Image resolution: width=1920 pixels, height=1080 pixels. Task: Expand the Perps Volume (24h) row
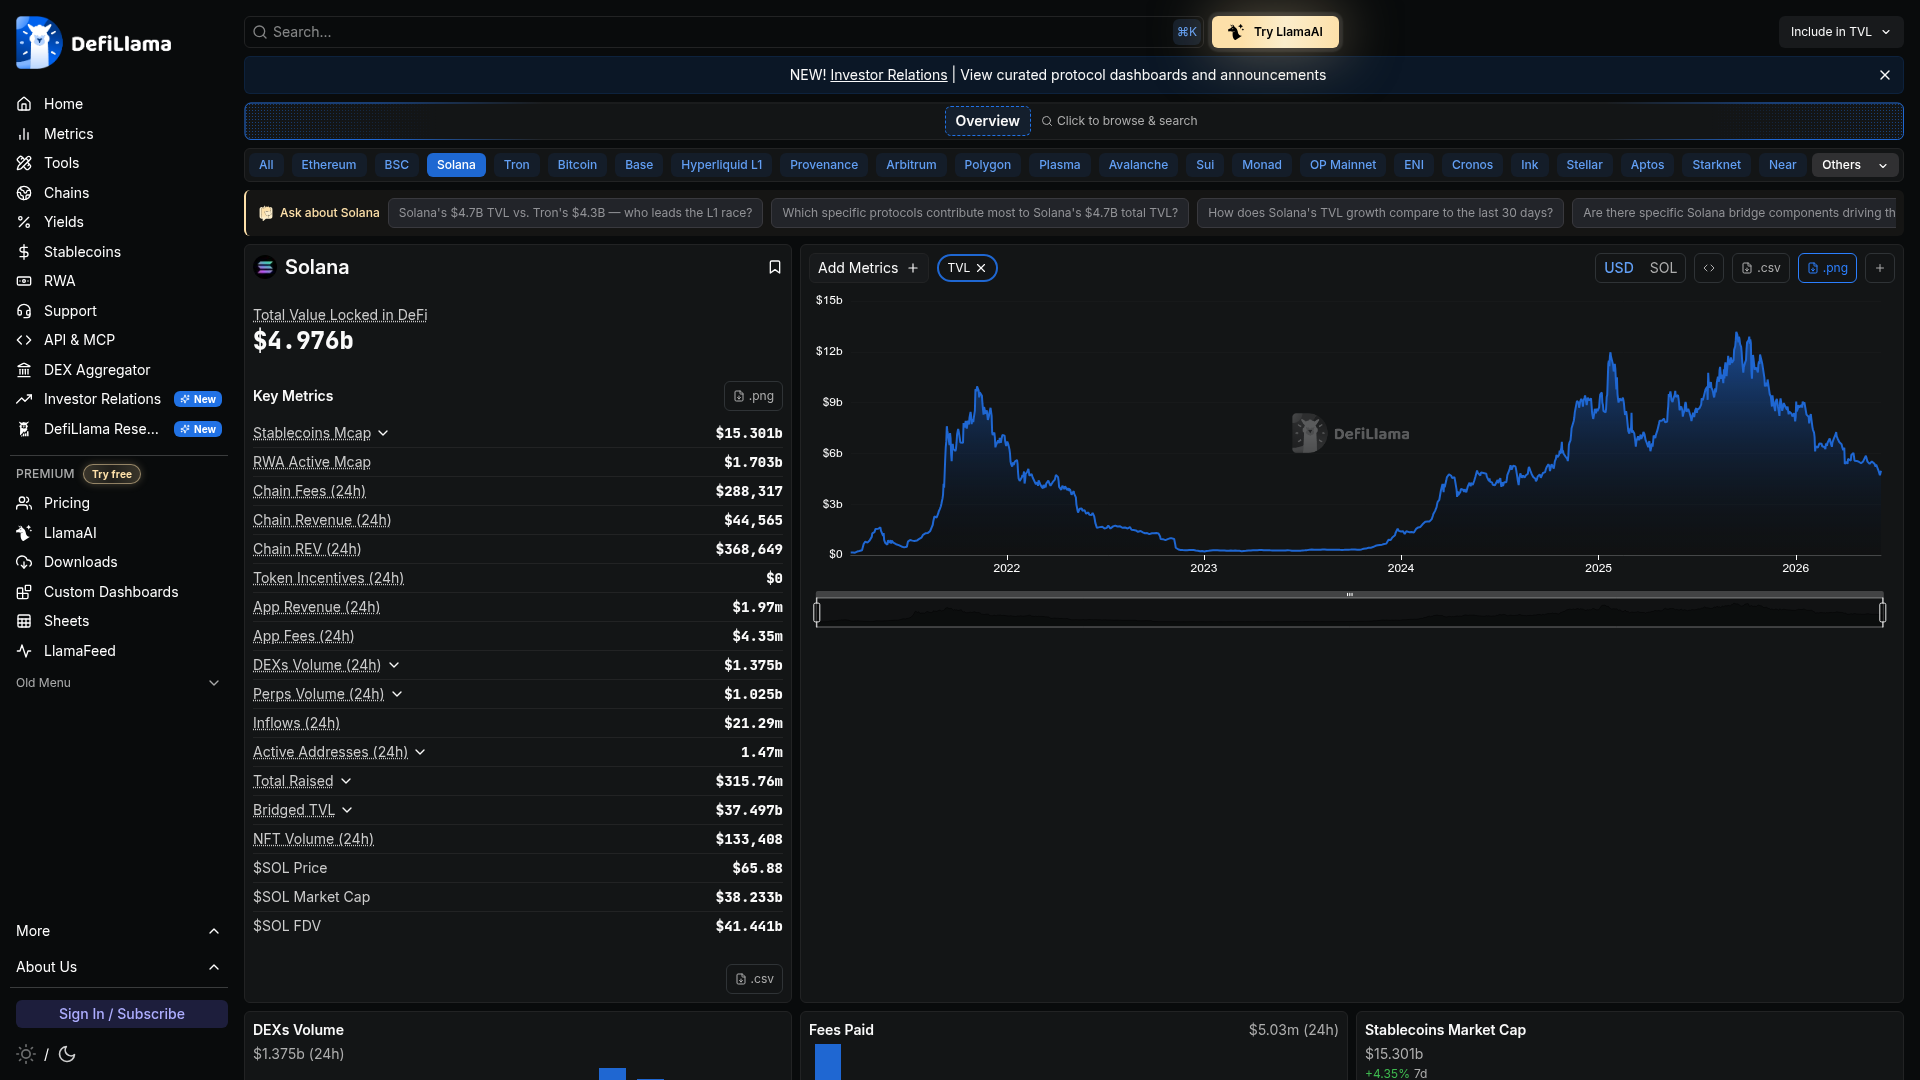397,694
